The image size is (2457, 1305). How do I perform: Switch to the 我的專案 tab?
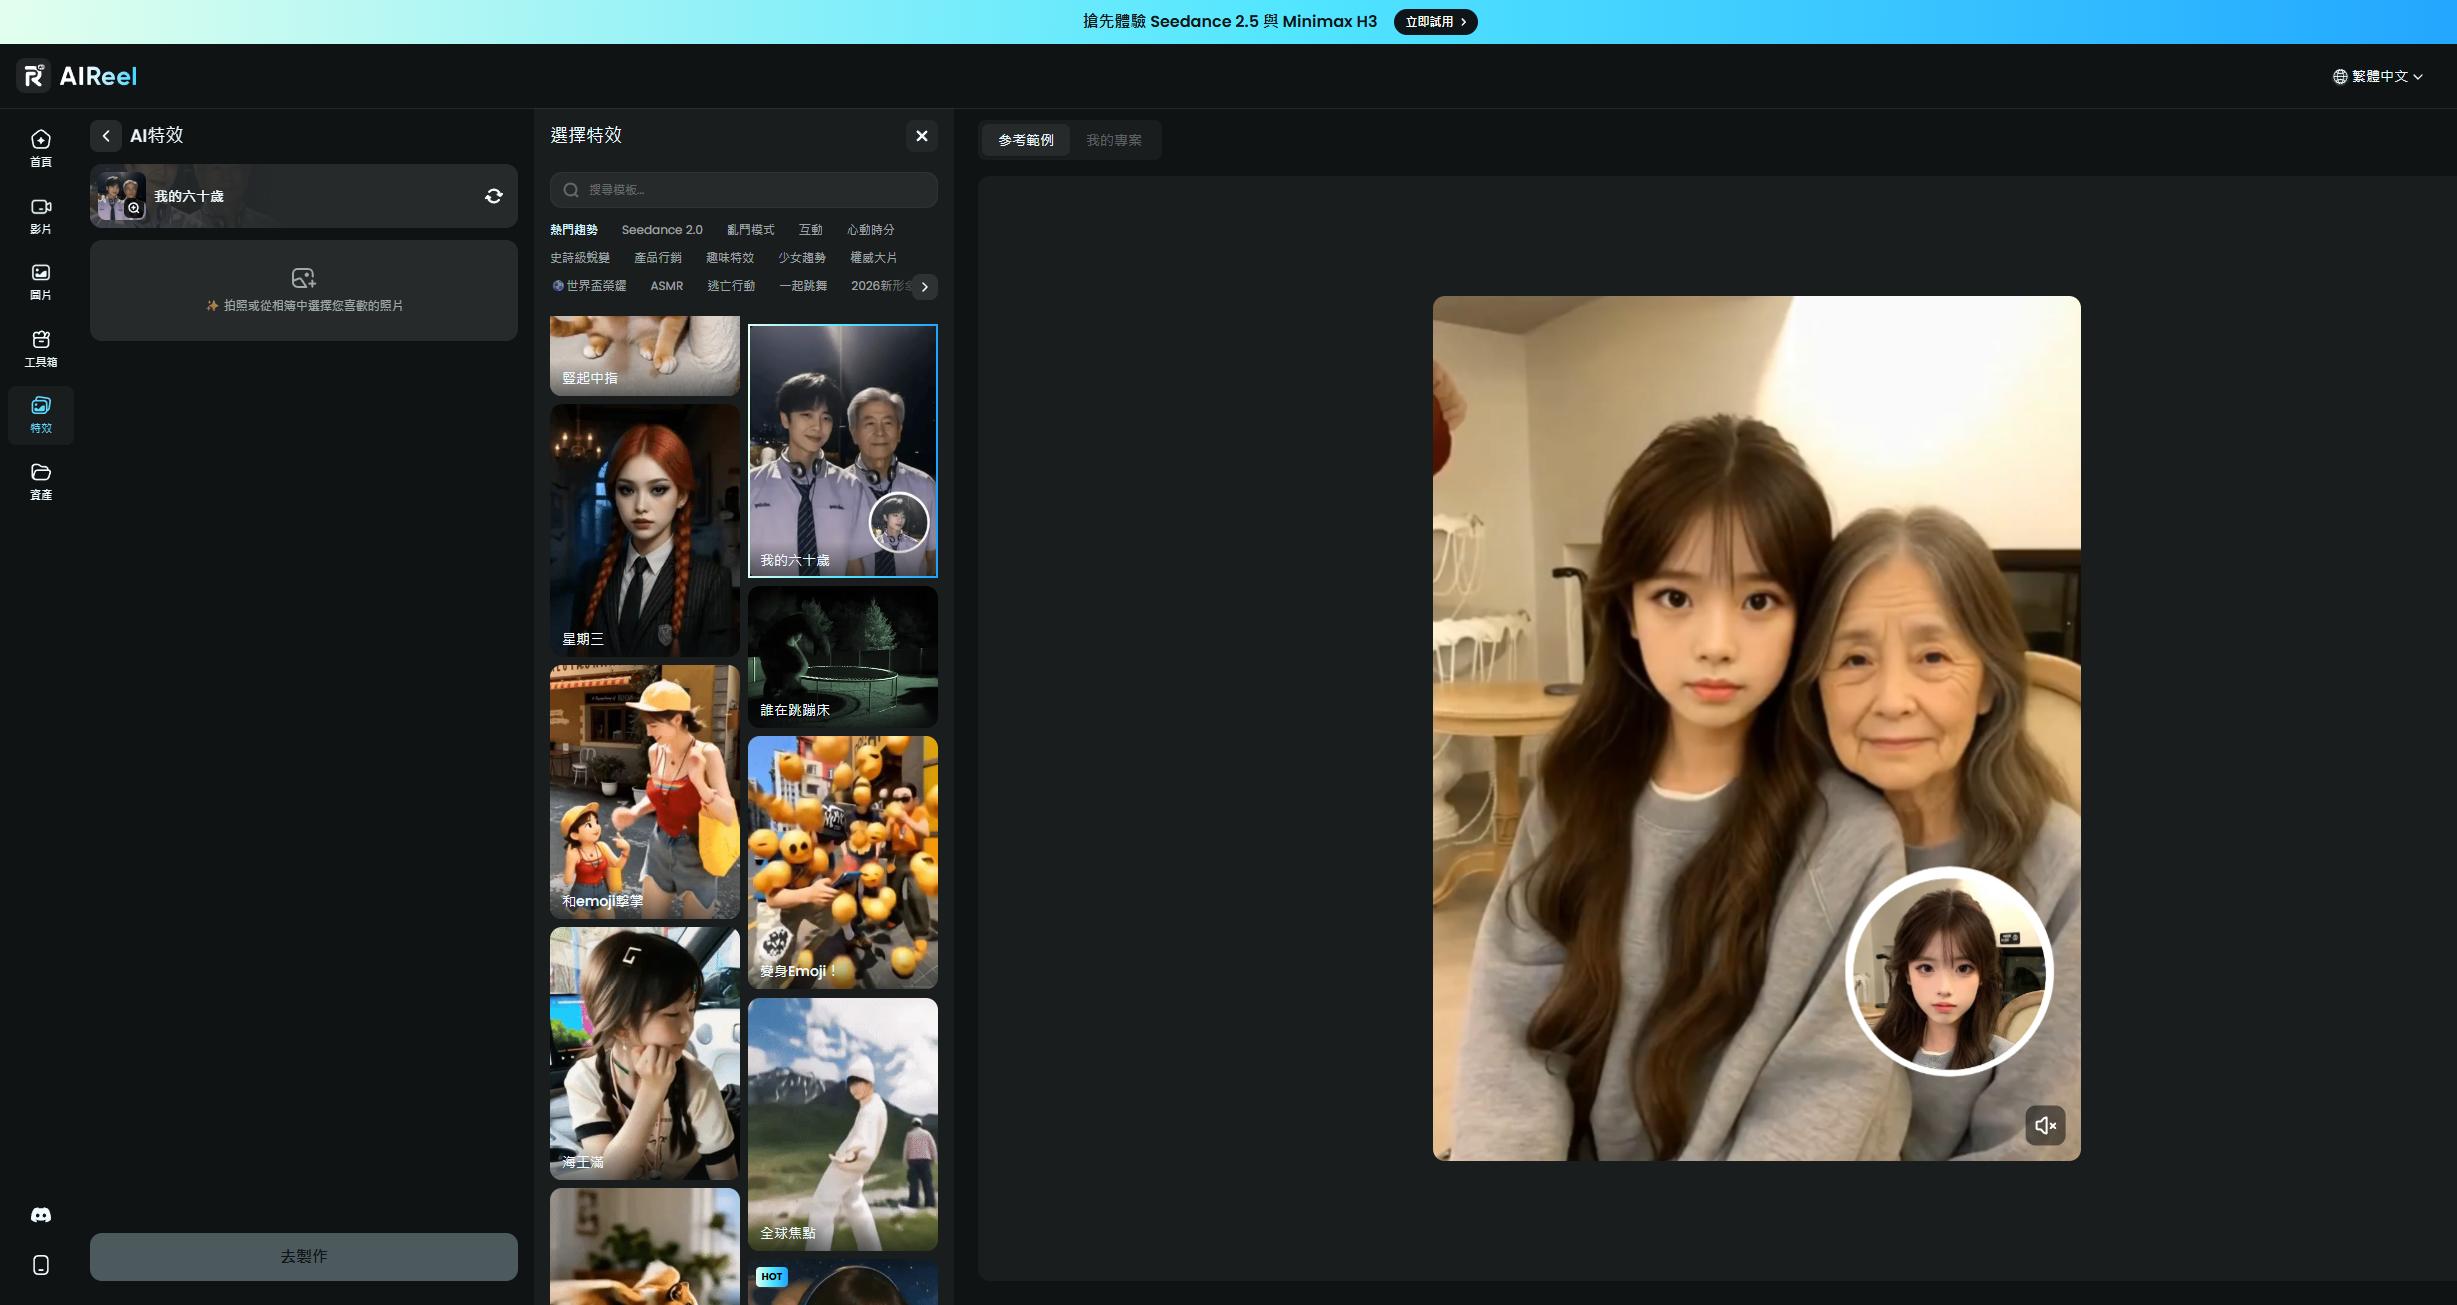pos(1114,140)
